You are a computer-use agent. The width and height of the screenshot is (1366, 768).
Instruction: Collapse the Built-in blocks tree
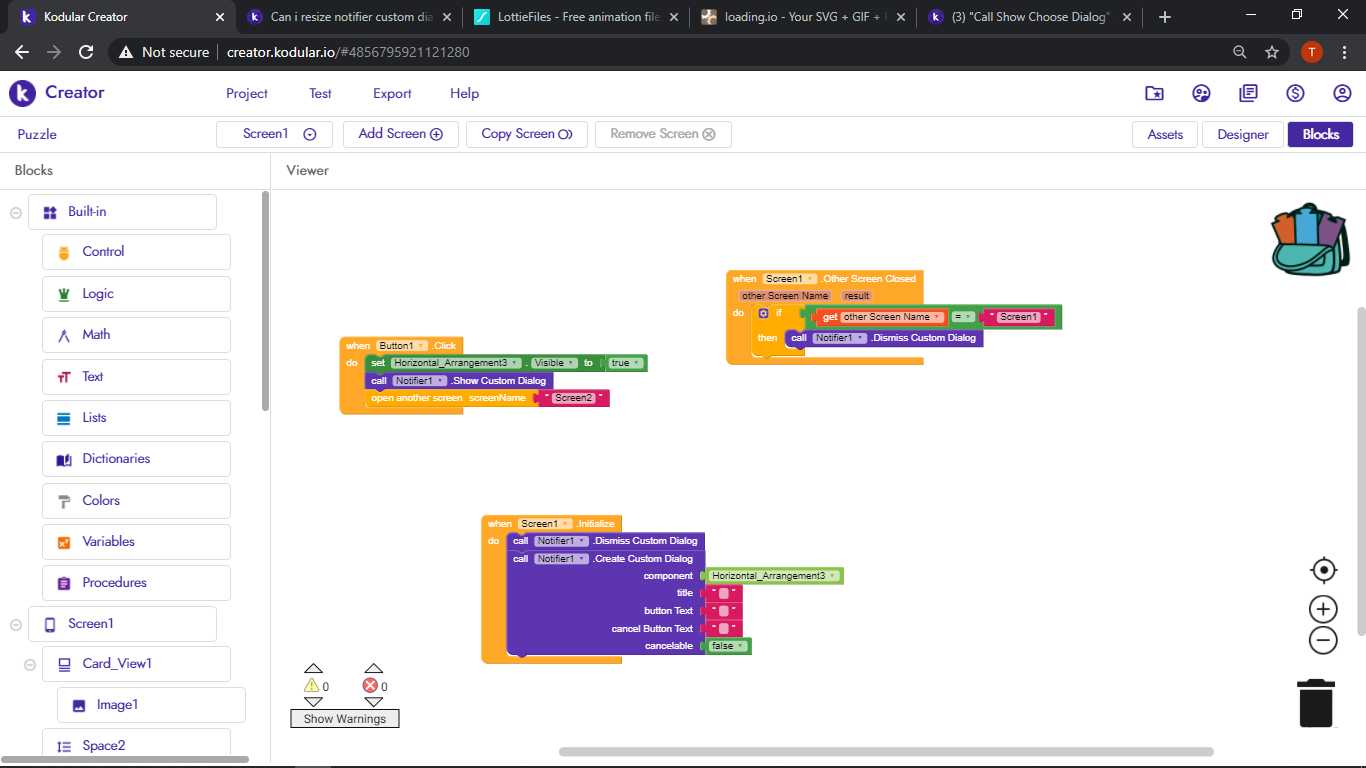16,212
